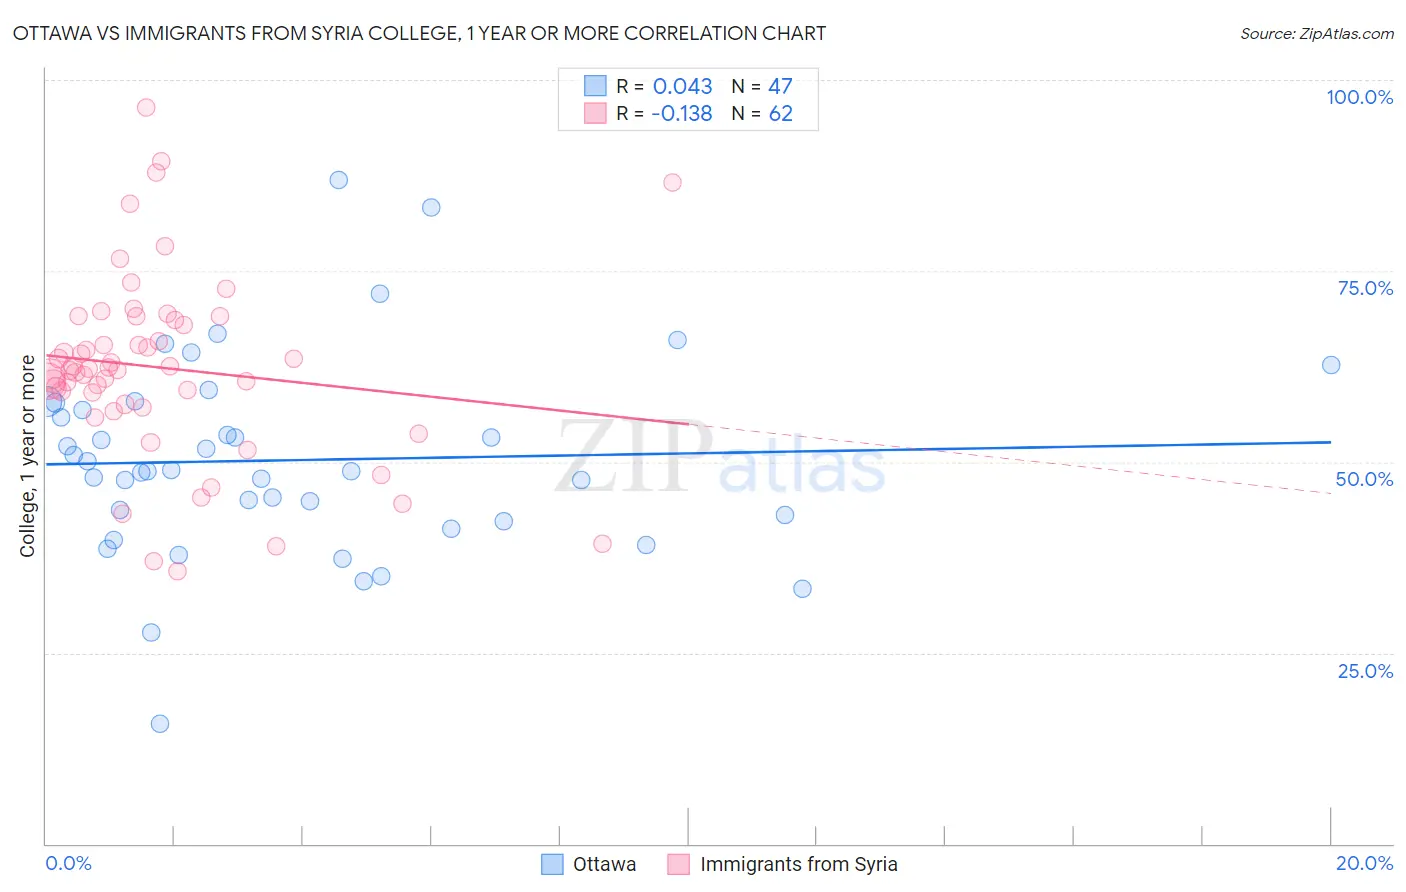Image resolution: width=1406 pixels, height=892 pixels.
Task: Click the 75.0% y-axis label
Action: coord(1365,288)
